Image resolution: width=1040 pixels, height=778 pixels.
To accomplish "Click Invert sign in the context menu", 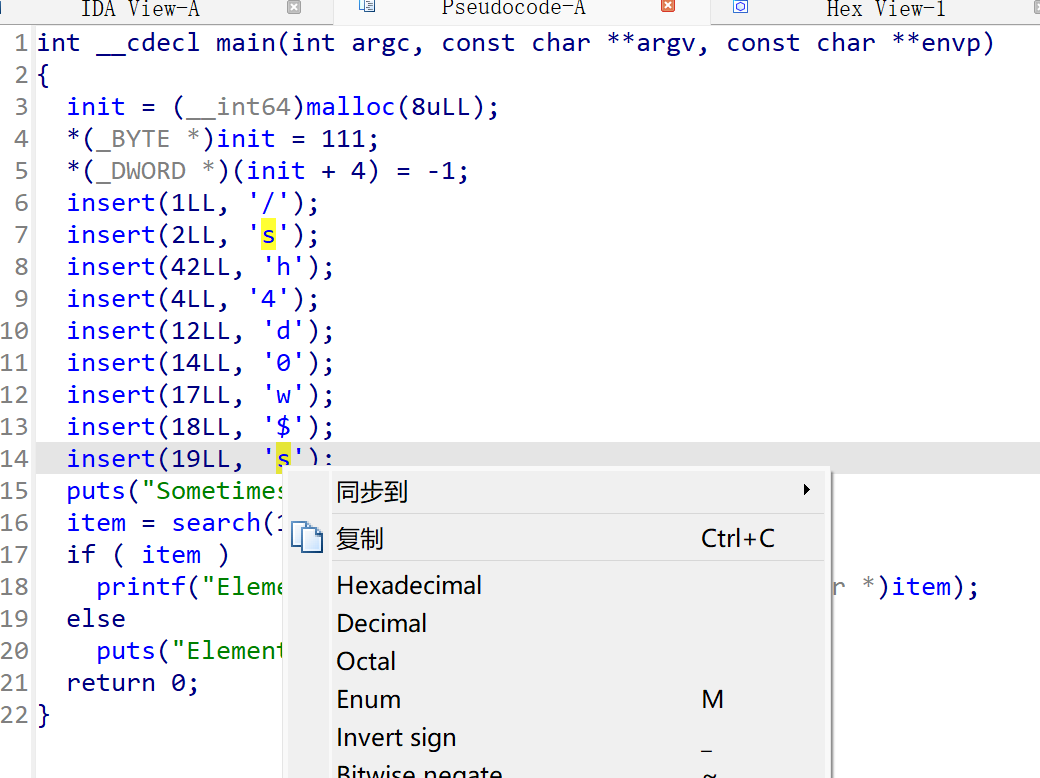I will click(x=396, y=737).
